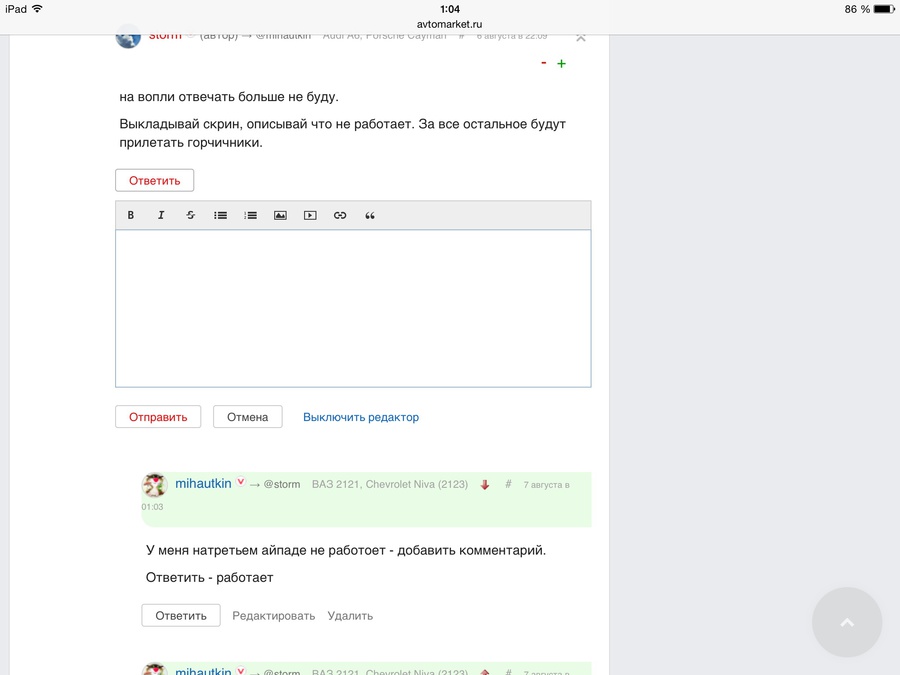Click the 7 августа timestamp of mihautkin's comment
Image resolution: width=900 pixels, height=675 pixels.
pos(546,485)
